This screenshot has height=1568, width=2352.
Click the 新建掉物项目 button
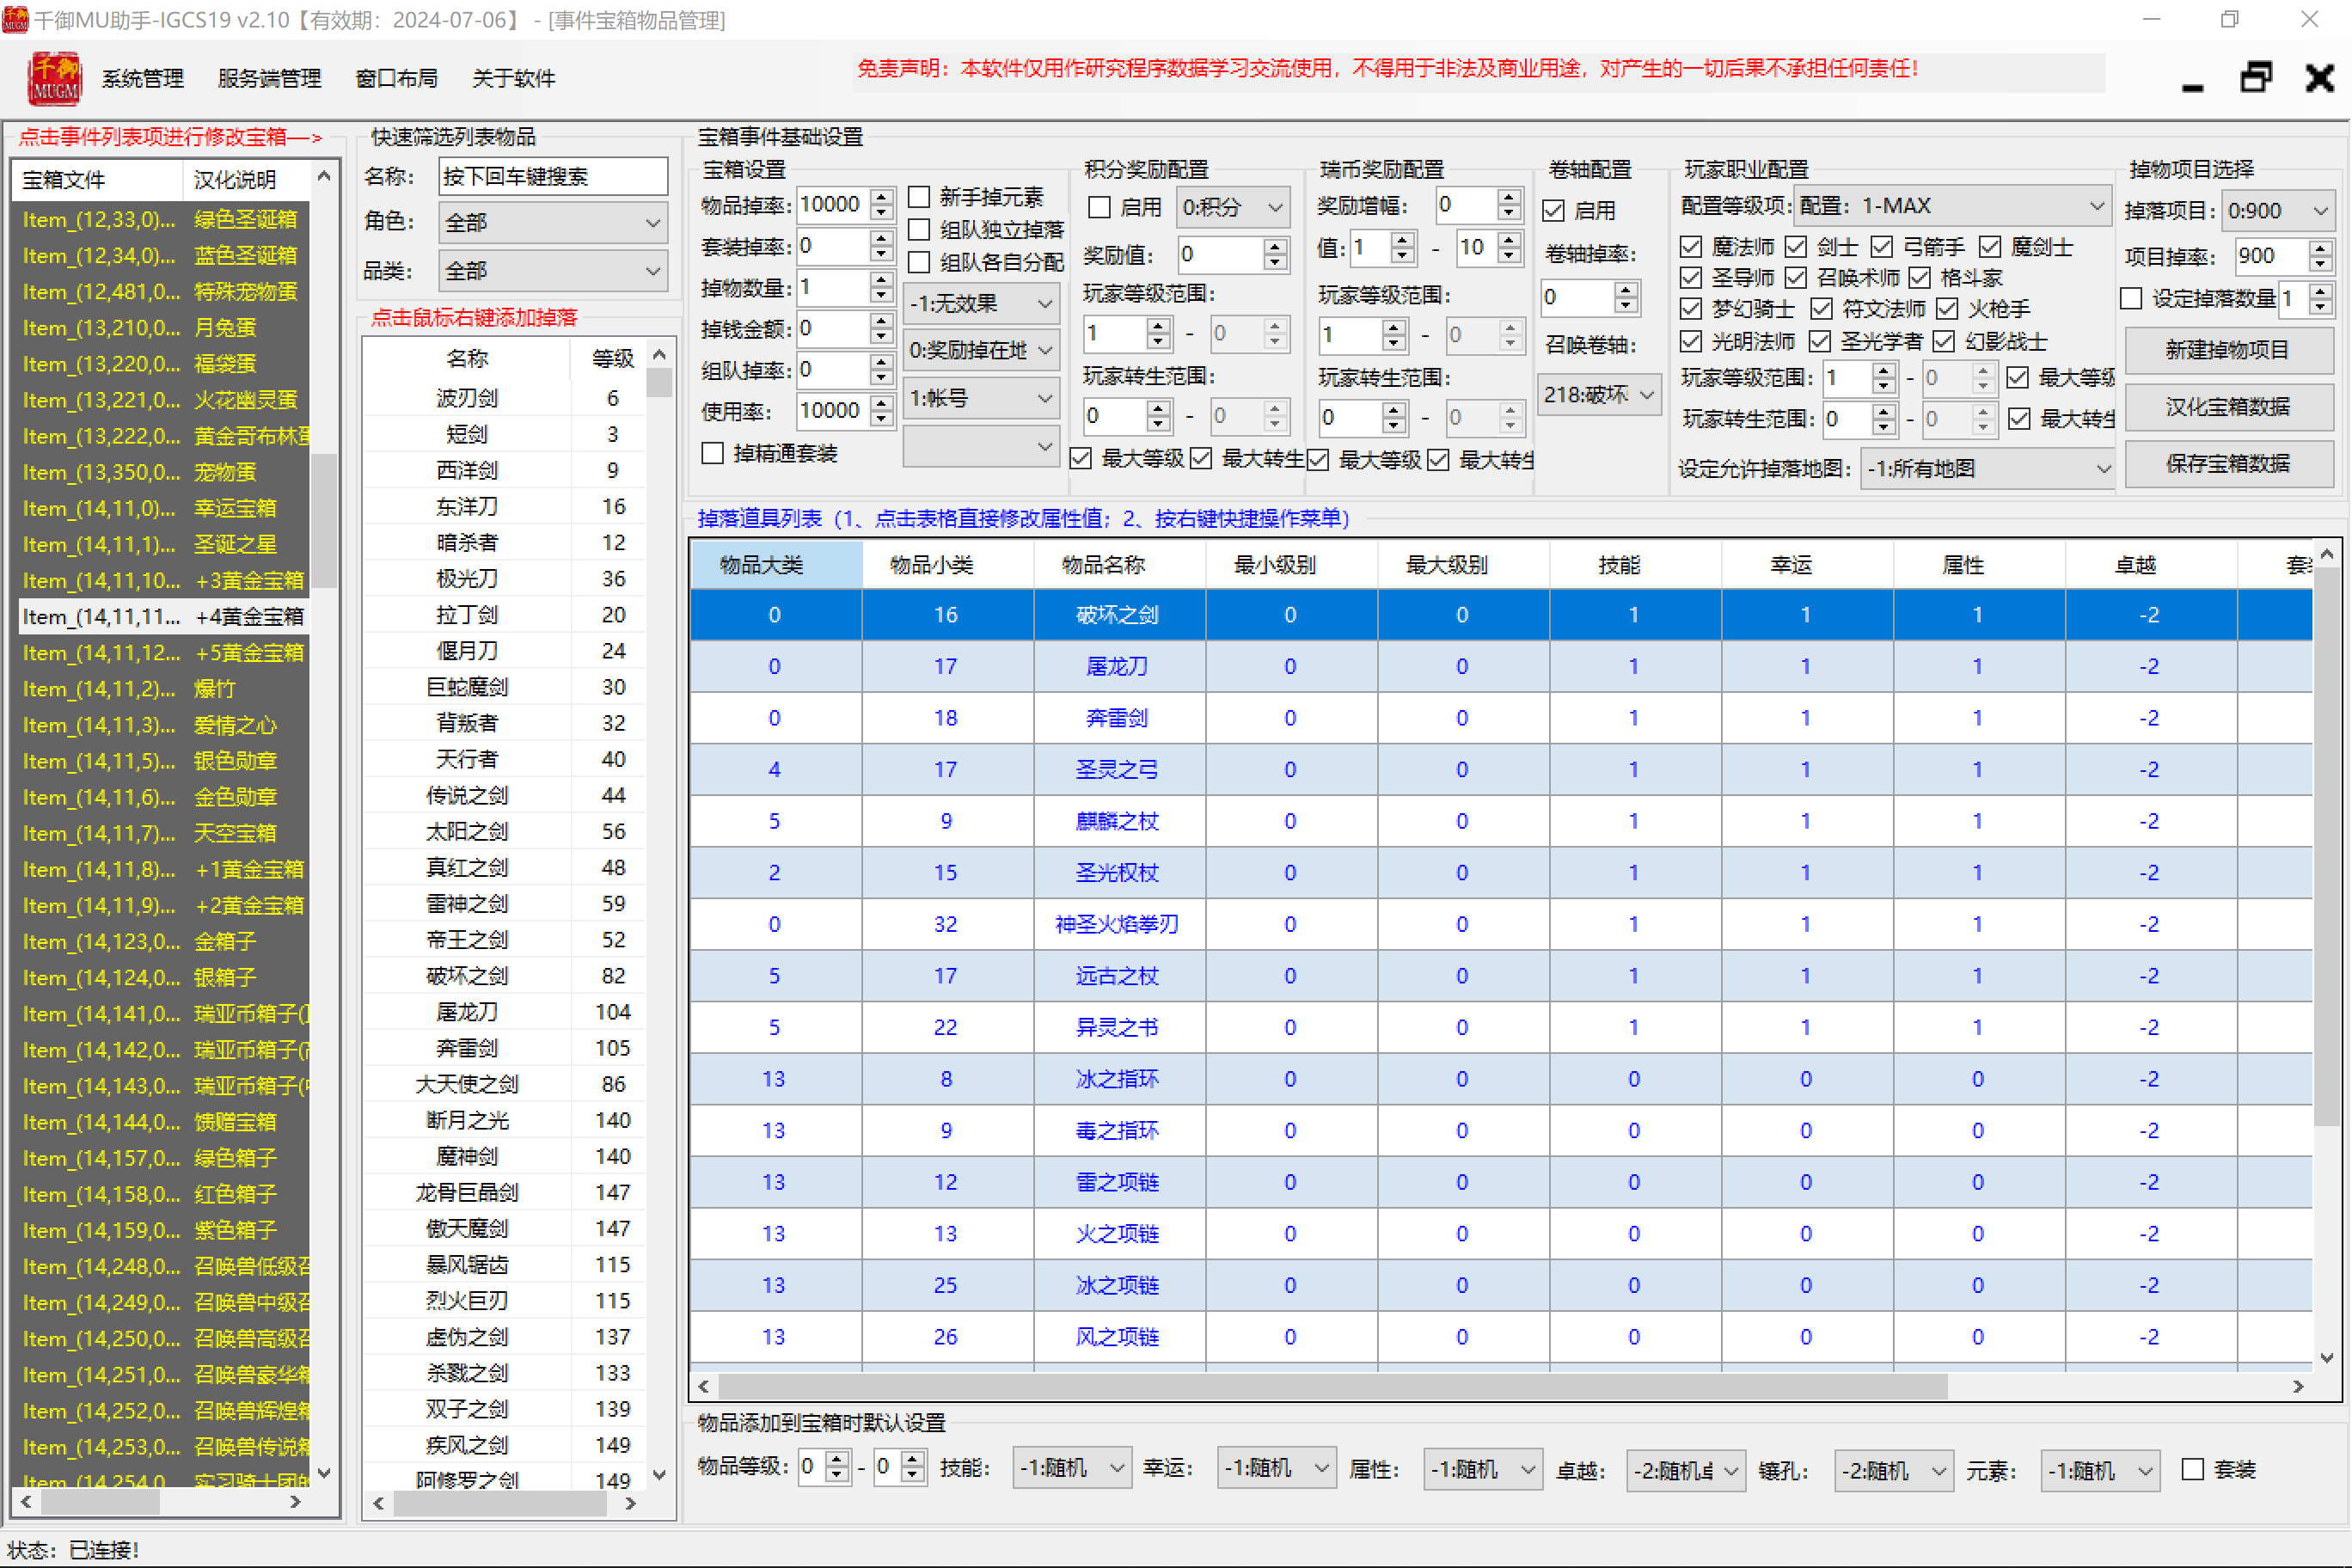[x=2228, y=350]
